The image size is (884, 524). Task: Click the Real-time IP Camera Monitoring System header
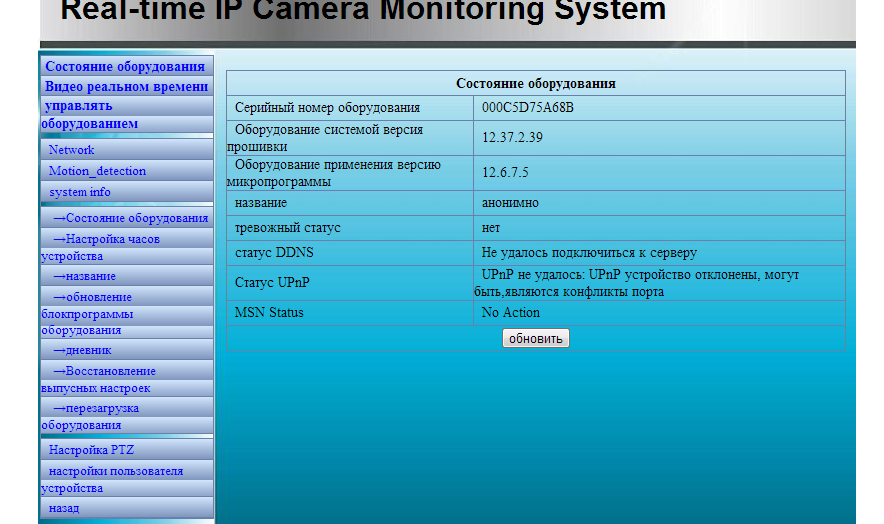(x=363, y=10)
